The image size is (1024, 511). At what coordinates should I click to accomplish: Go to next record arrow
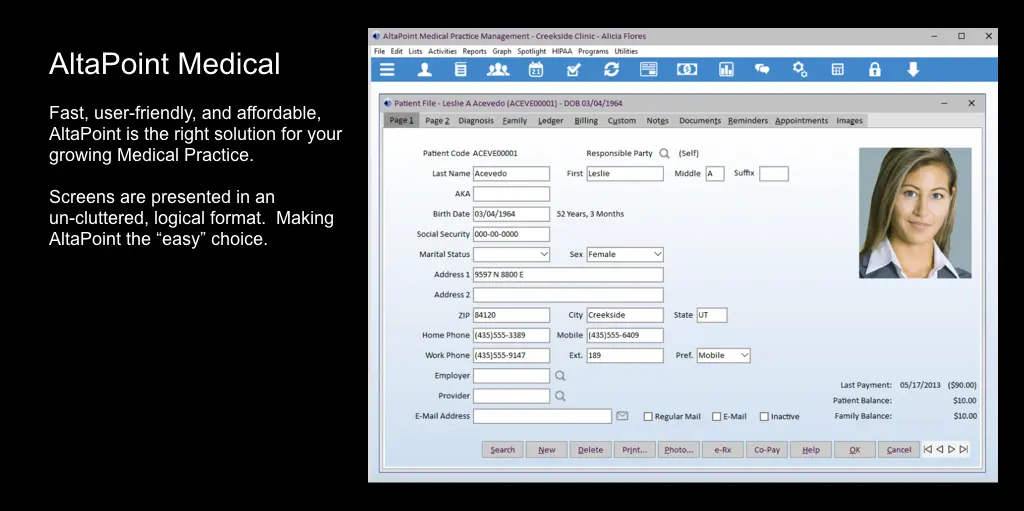point(952,450)
